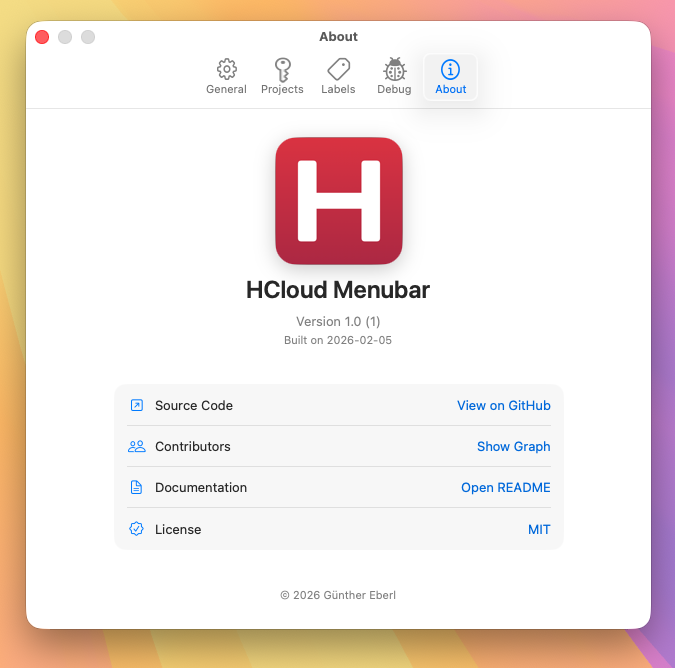Close the About window with red button
The width and height of the screenshot is (675, 668).
(42, 37)
